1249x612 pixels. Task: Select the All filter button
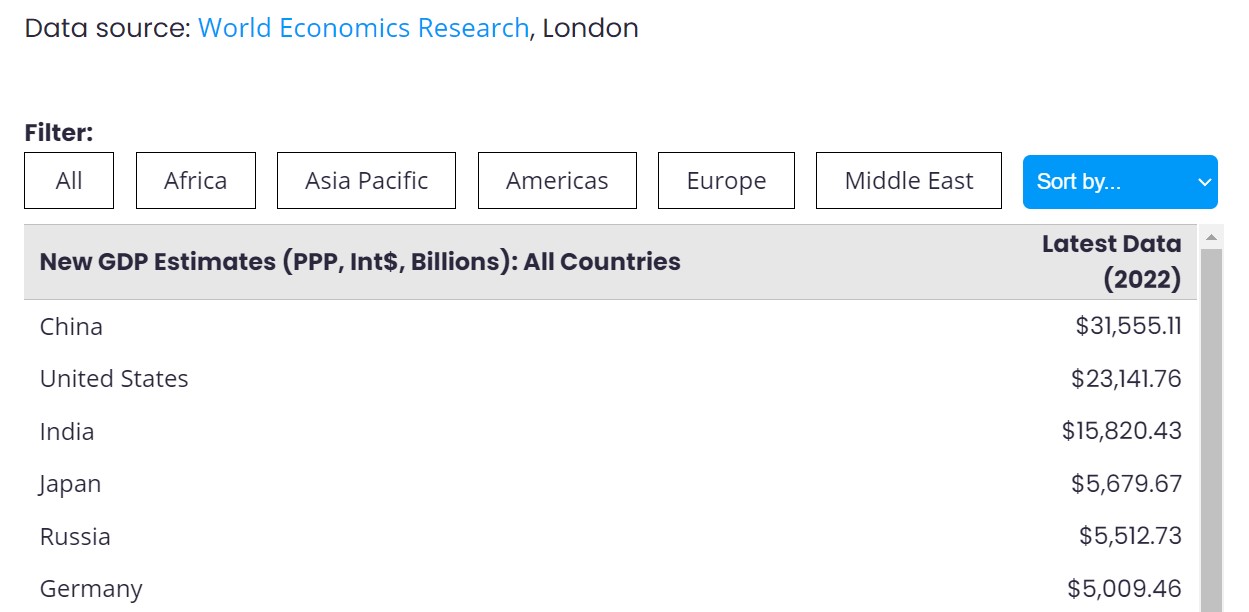pyautogui.click(x=69, y=181)
